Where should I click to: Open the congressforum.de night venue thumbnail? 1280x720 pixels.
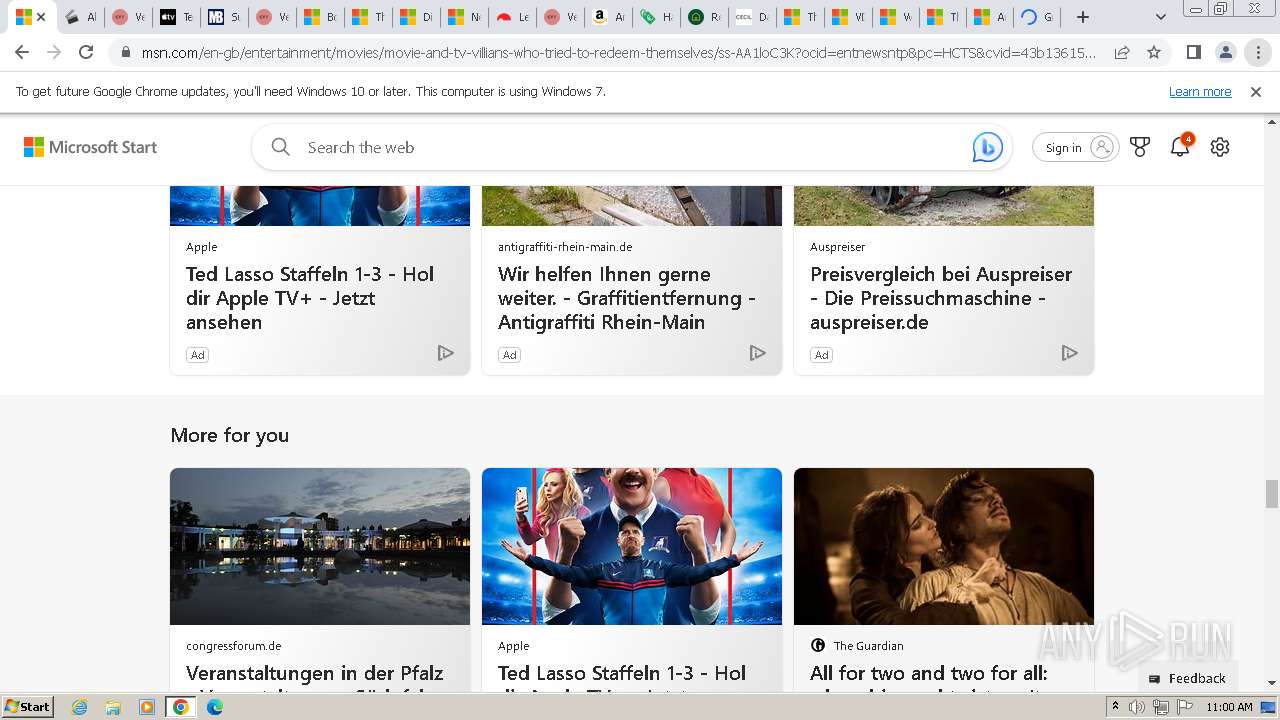pyautogui.click(x=320, y=546)
